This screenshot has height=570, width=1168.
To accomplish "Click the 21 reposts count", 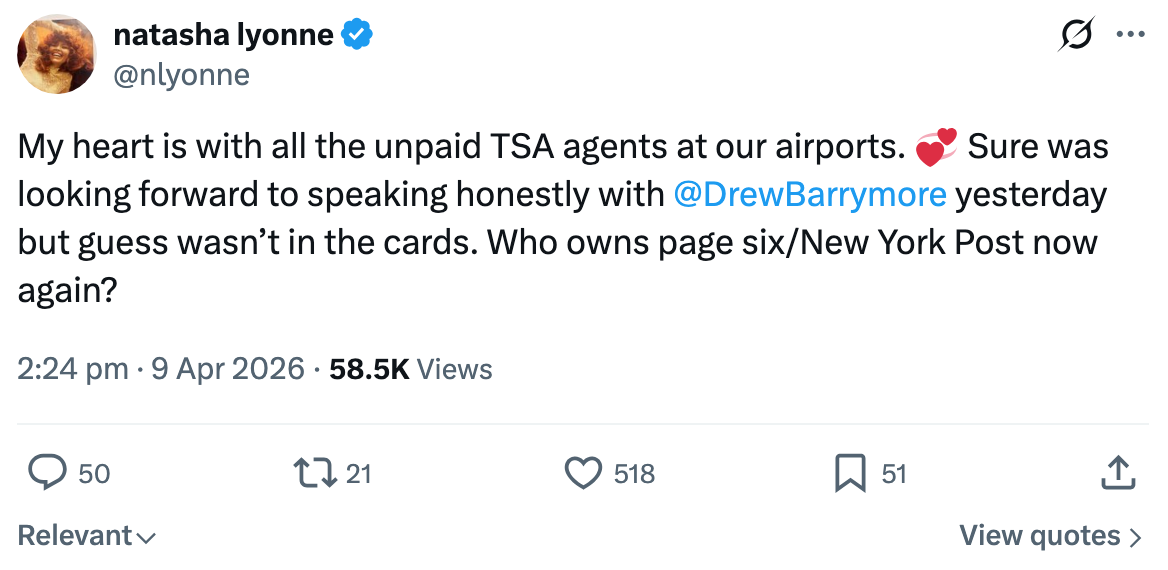I will click(x=358, y=473).
